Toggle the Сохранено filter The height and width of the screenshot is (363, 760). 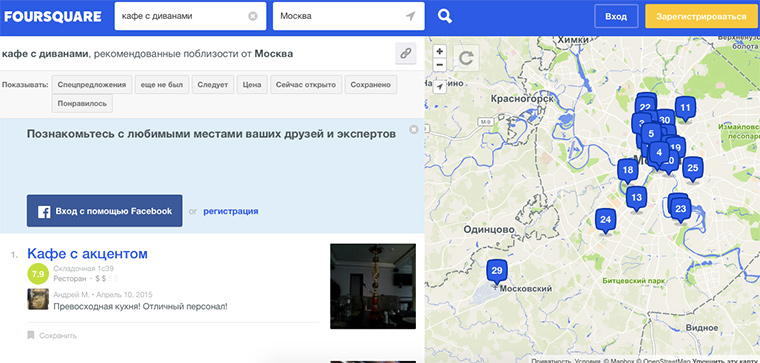[x=371, y=85]
